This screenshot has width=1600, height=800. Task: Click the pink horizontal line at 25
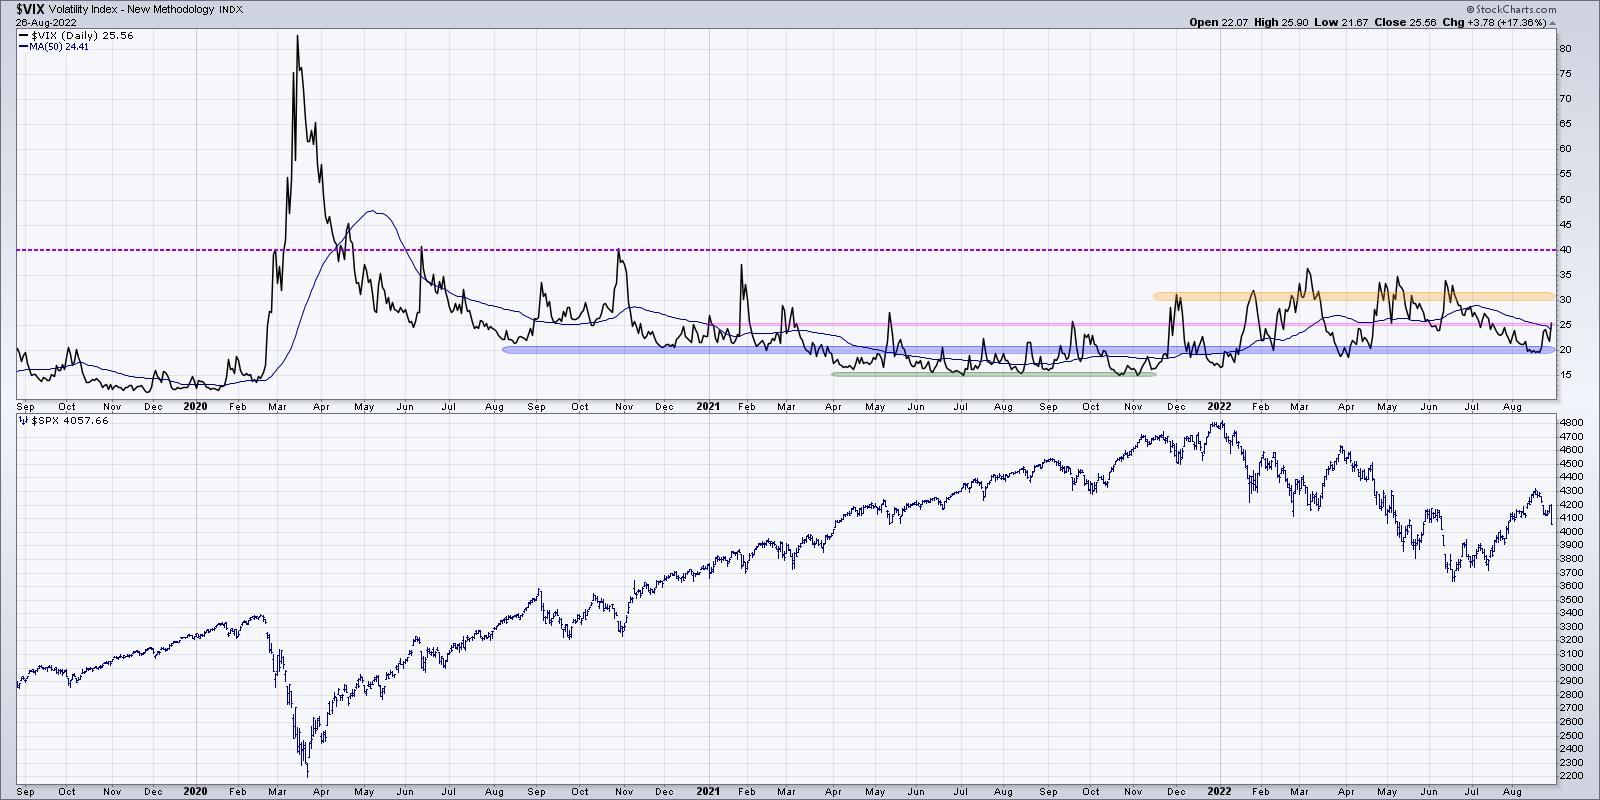tap(1000, 324)
